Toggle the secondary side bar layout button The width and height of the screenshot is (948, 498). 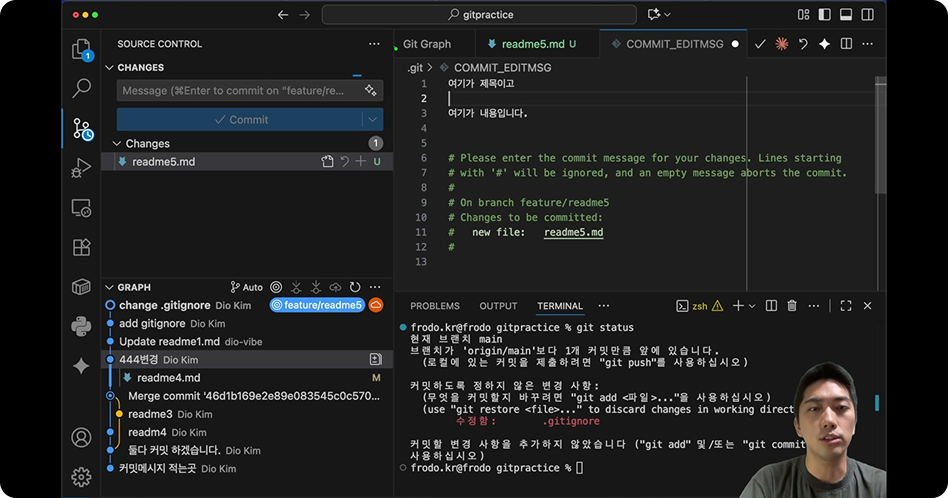866,15
